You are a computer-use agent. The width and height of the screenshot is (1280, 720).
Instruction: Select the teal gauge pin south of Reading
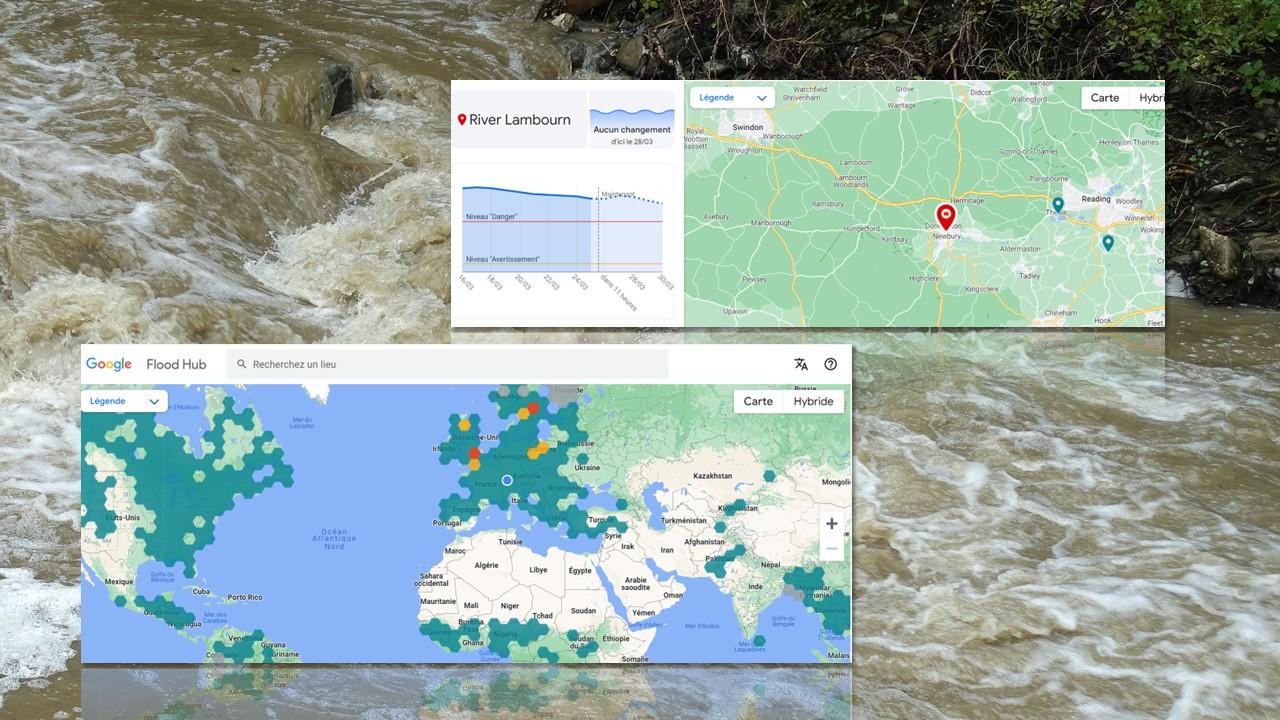(1108, 243)
